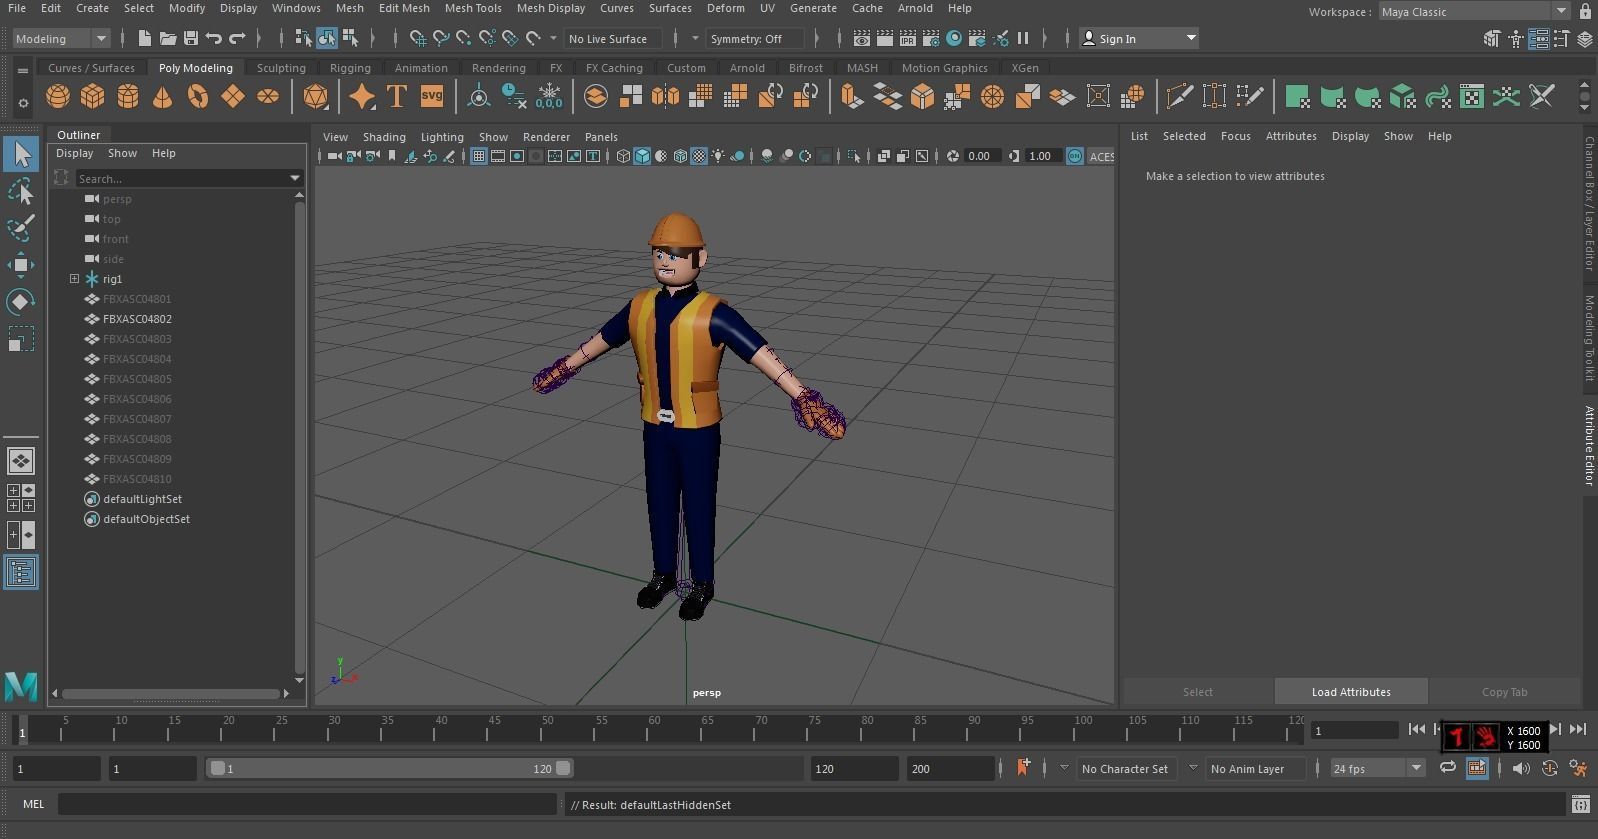
Task: Open the No Anim Layer dropdown arrow
Action: [x=1193, y=768]
